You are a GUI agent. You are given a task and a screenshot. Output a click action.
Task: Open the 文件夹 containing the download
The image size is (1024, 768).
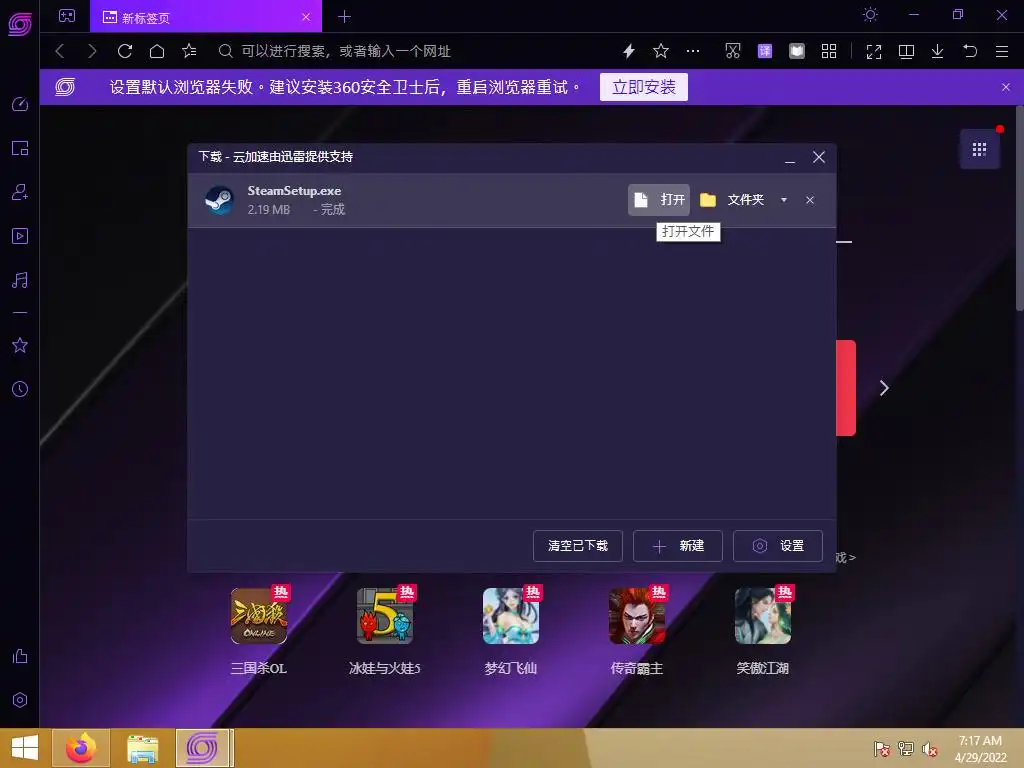[x=732, y=200]
